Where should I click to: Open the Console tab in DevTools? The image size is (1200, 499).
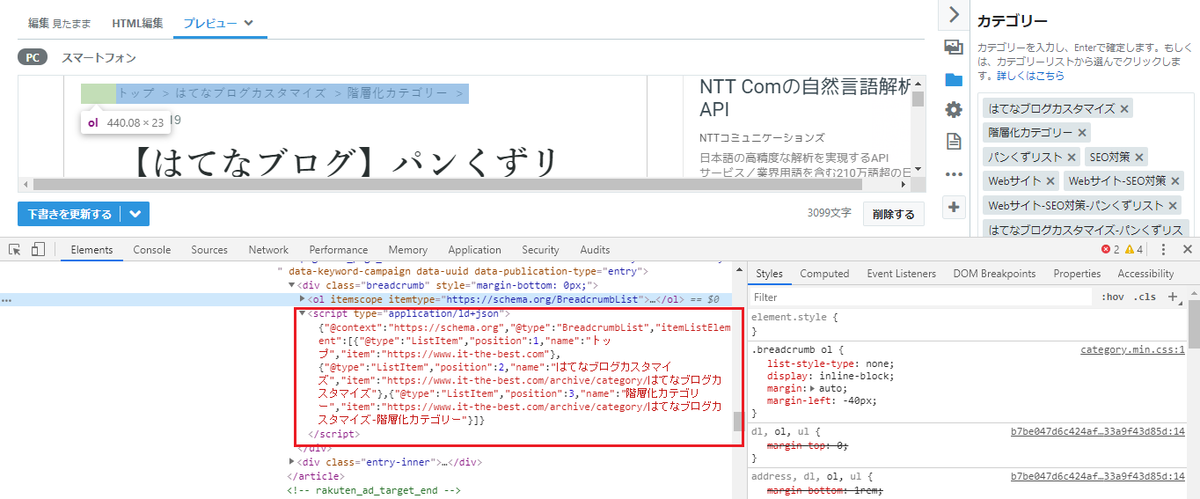click(152, 250)
